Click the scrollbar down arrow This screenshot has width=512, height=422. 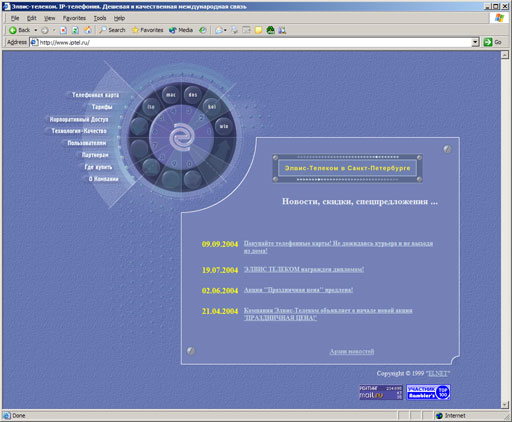(x=505, y=405)
